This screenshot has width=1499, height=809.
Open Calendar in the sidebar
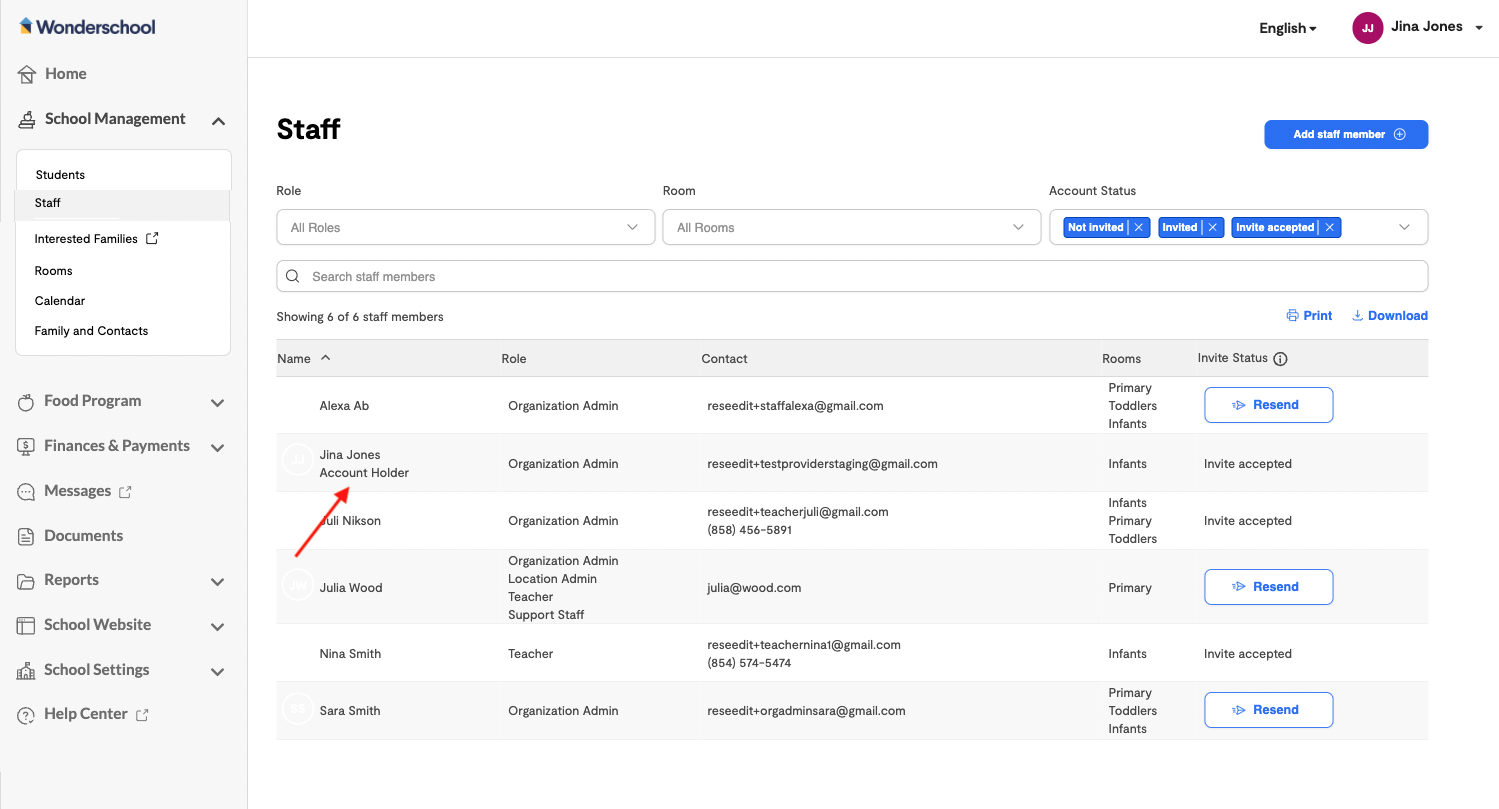(59, 301)
